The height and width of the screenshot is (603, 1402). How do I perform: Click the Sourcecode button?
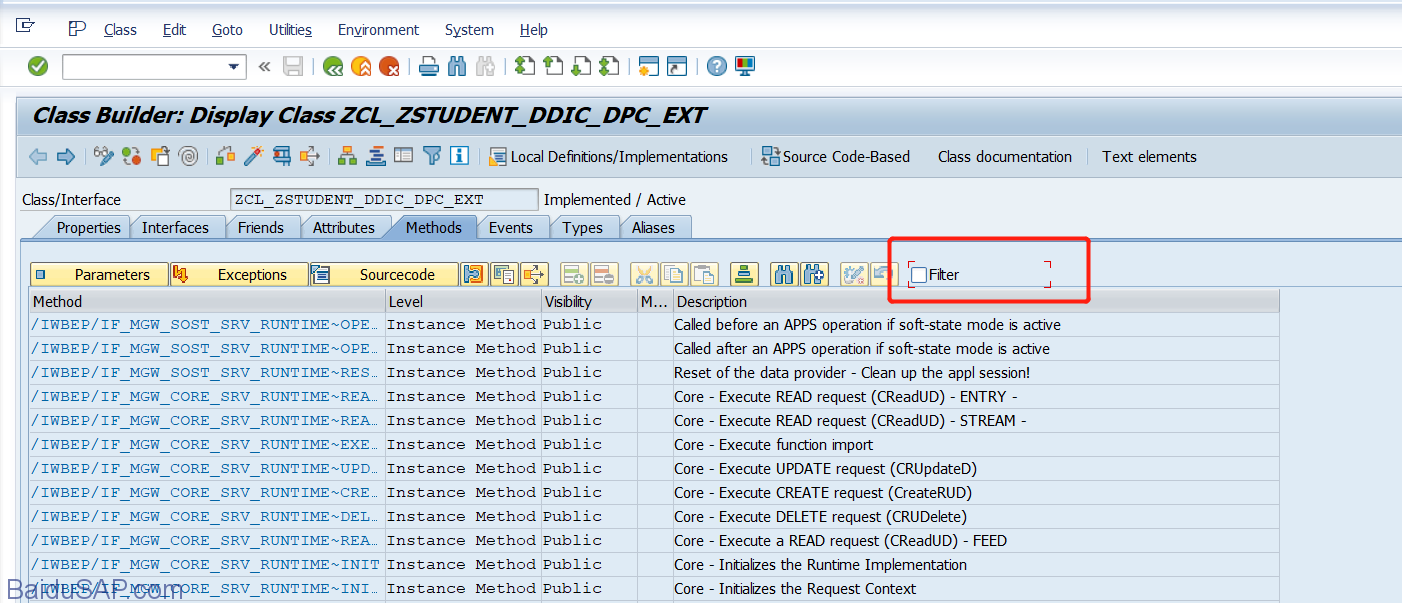pos(384,275)
